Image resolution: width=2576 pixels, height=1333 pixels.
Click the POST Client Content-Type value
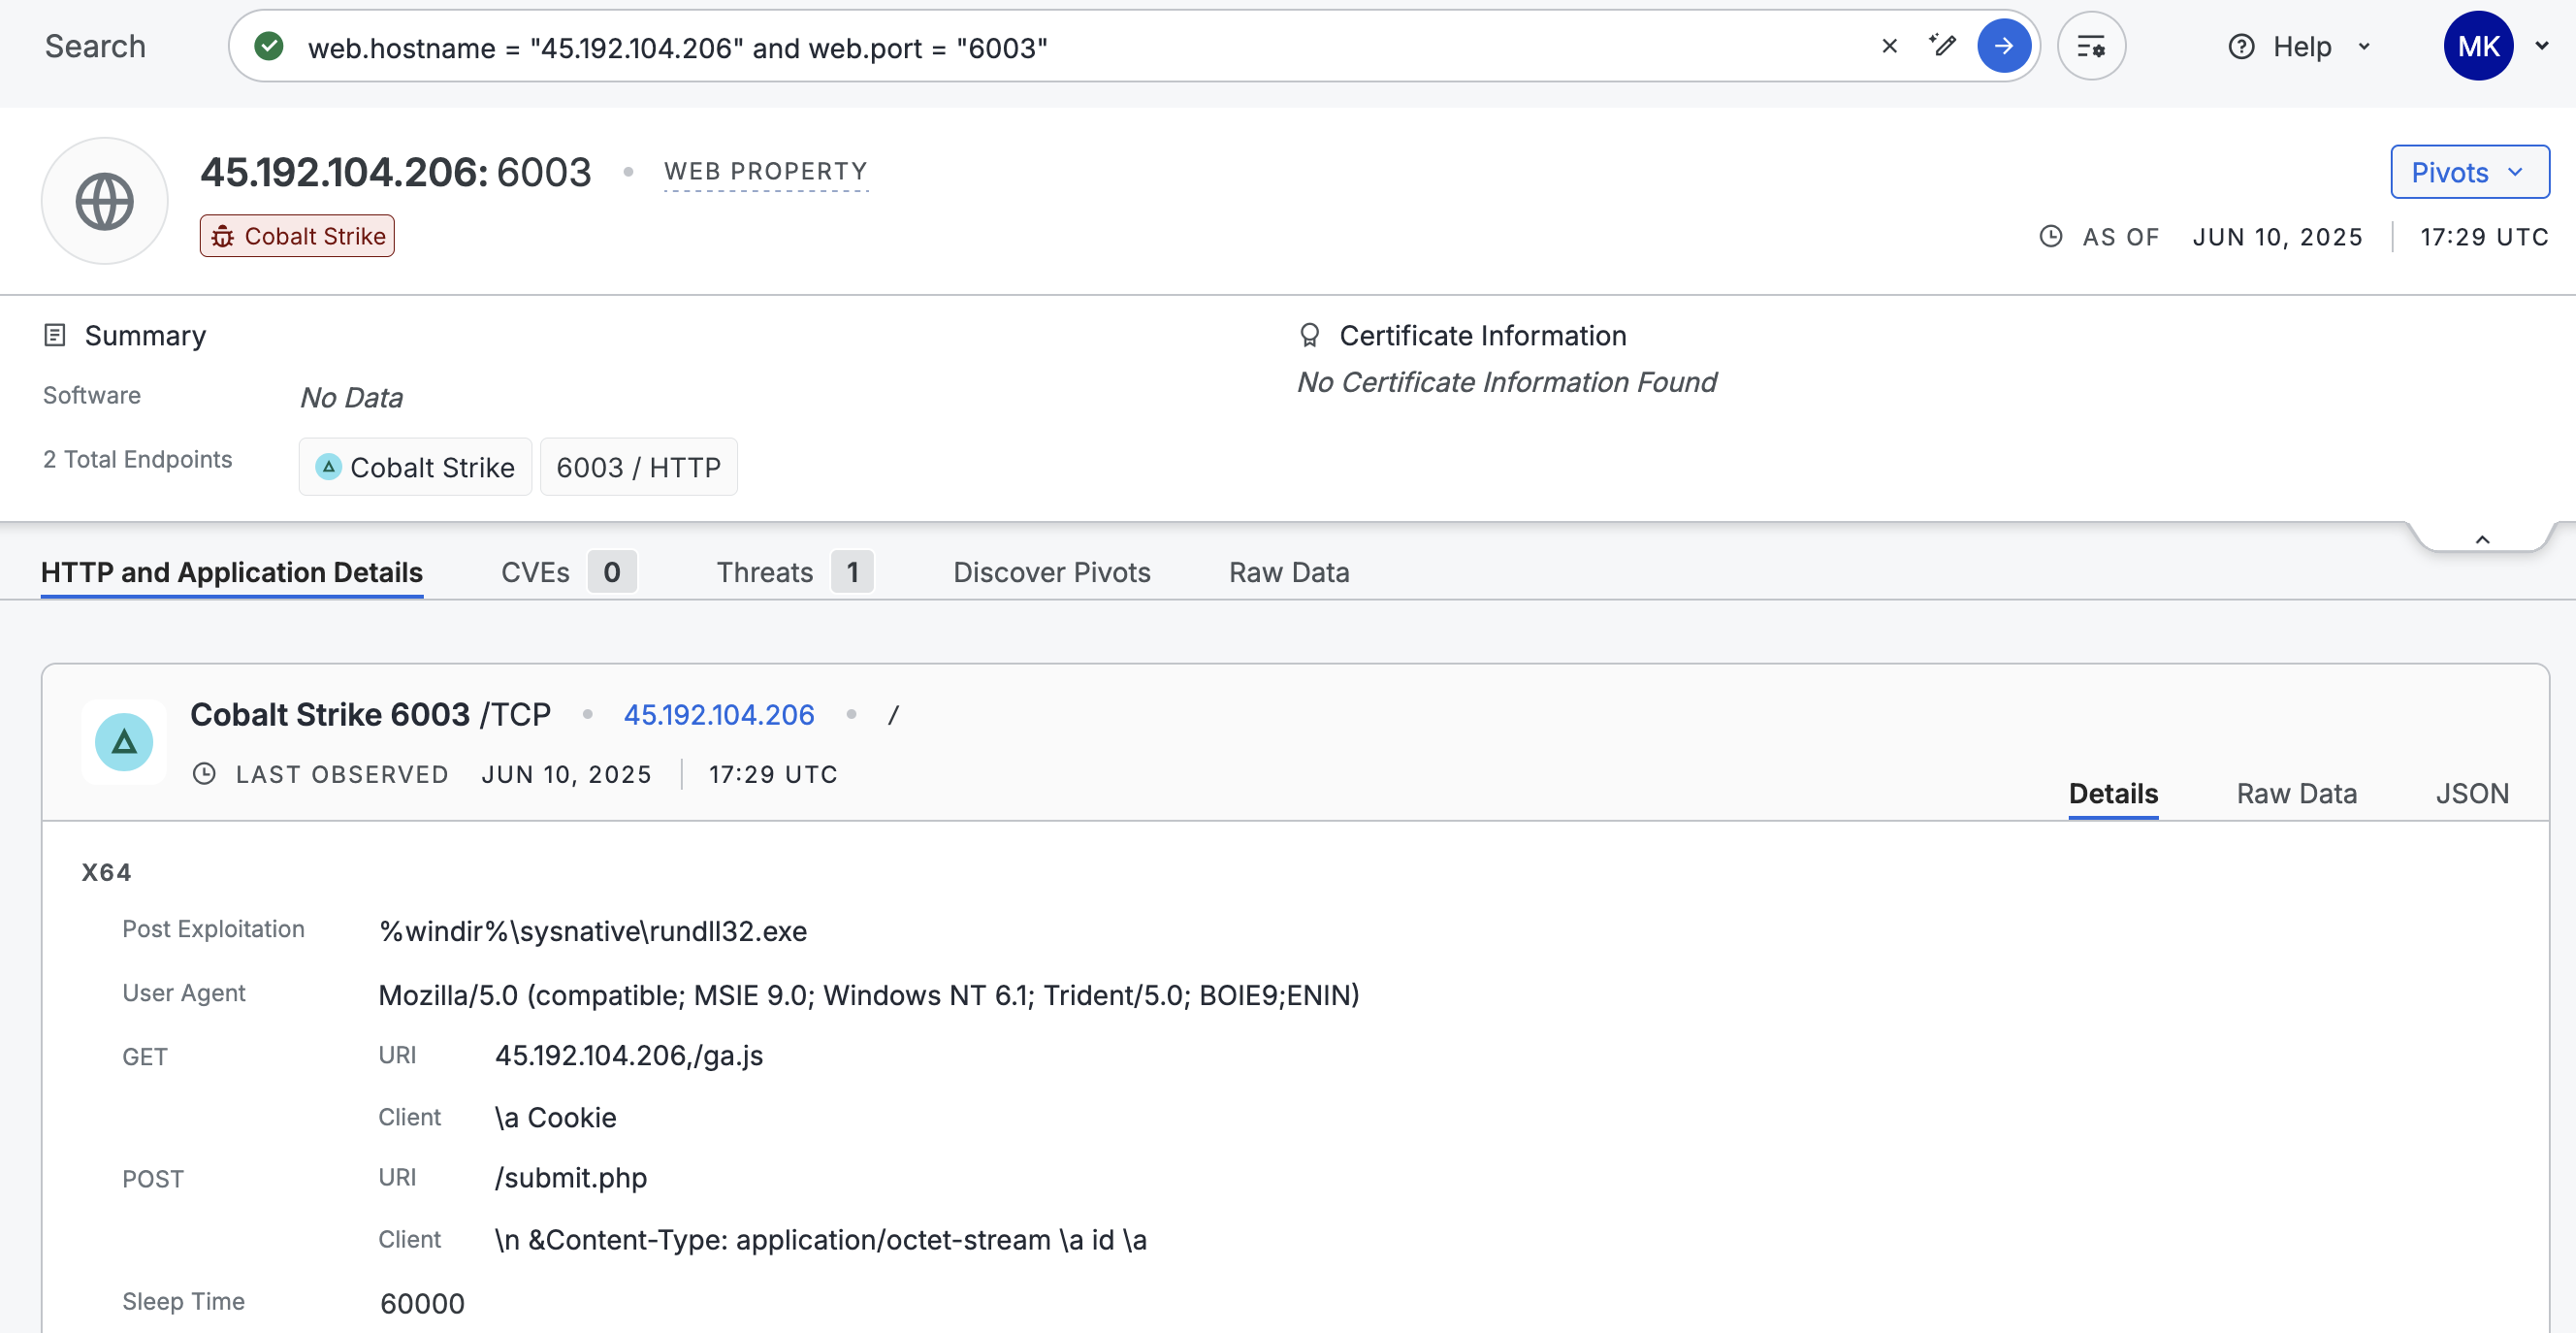[x=820, y=1240]
